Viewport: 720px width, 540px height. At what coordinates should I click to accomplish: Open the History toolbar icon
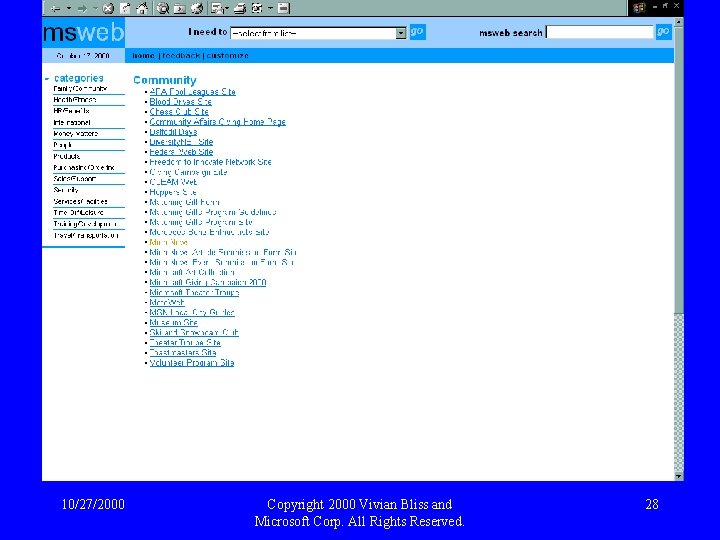pyautogui.click(x=197, y=8)
